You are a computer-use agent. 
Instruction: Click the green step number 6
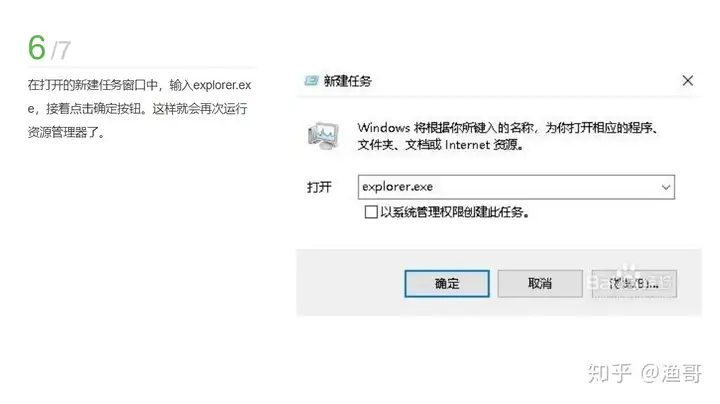(37, 48)
